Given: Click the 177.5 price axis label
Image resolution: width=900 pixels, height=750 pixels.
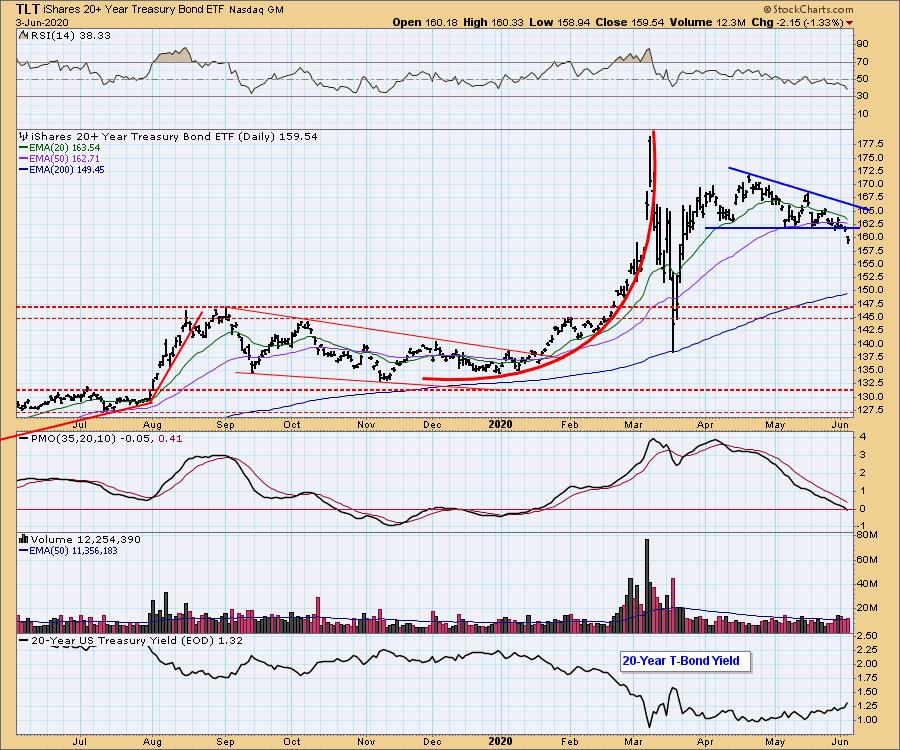Looking at the screenshot, I should coord(870,144).
